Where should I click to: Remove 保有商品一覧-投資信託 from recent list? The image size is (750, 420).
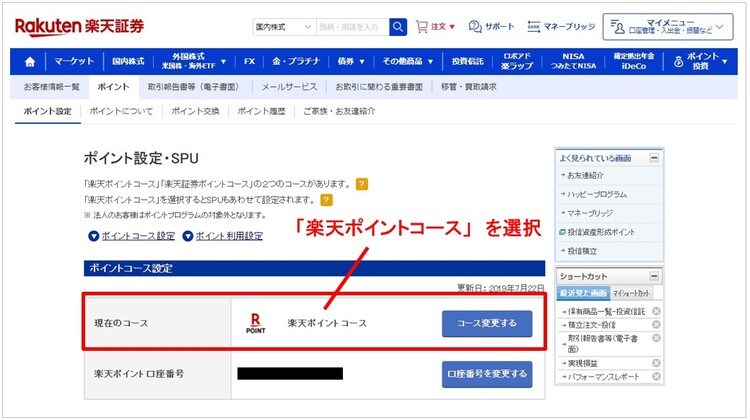[x=656, y=311]
